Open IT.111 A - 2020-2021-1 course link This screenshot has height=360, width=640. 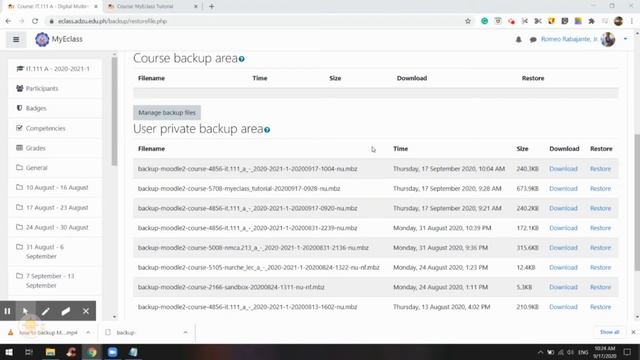pos(55,69)
